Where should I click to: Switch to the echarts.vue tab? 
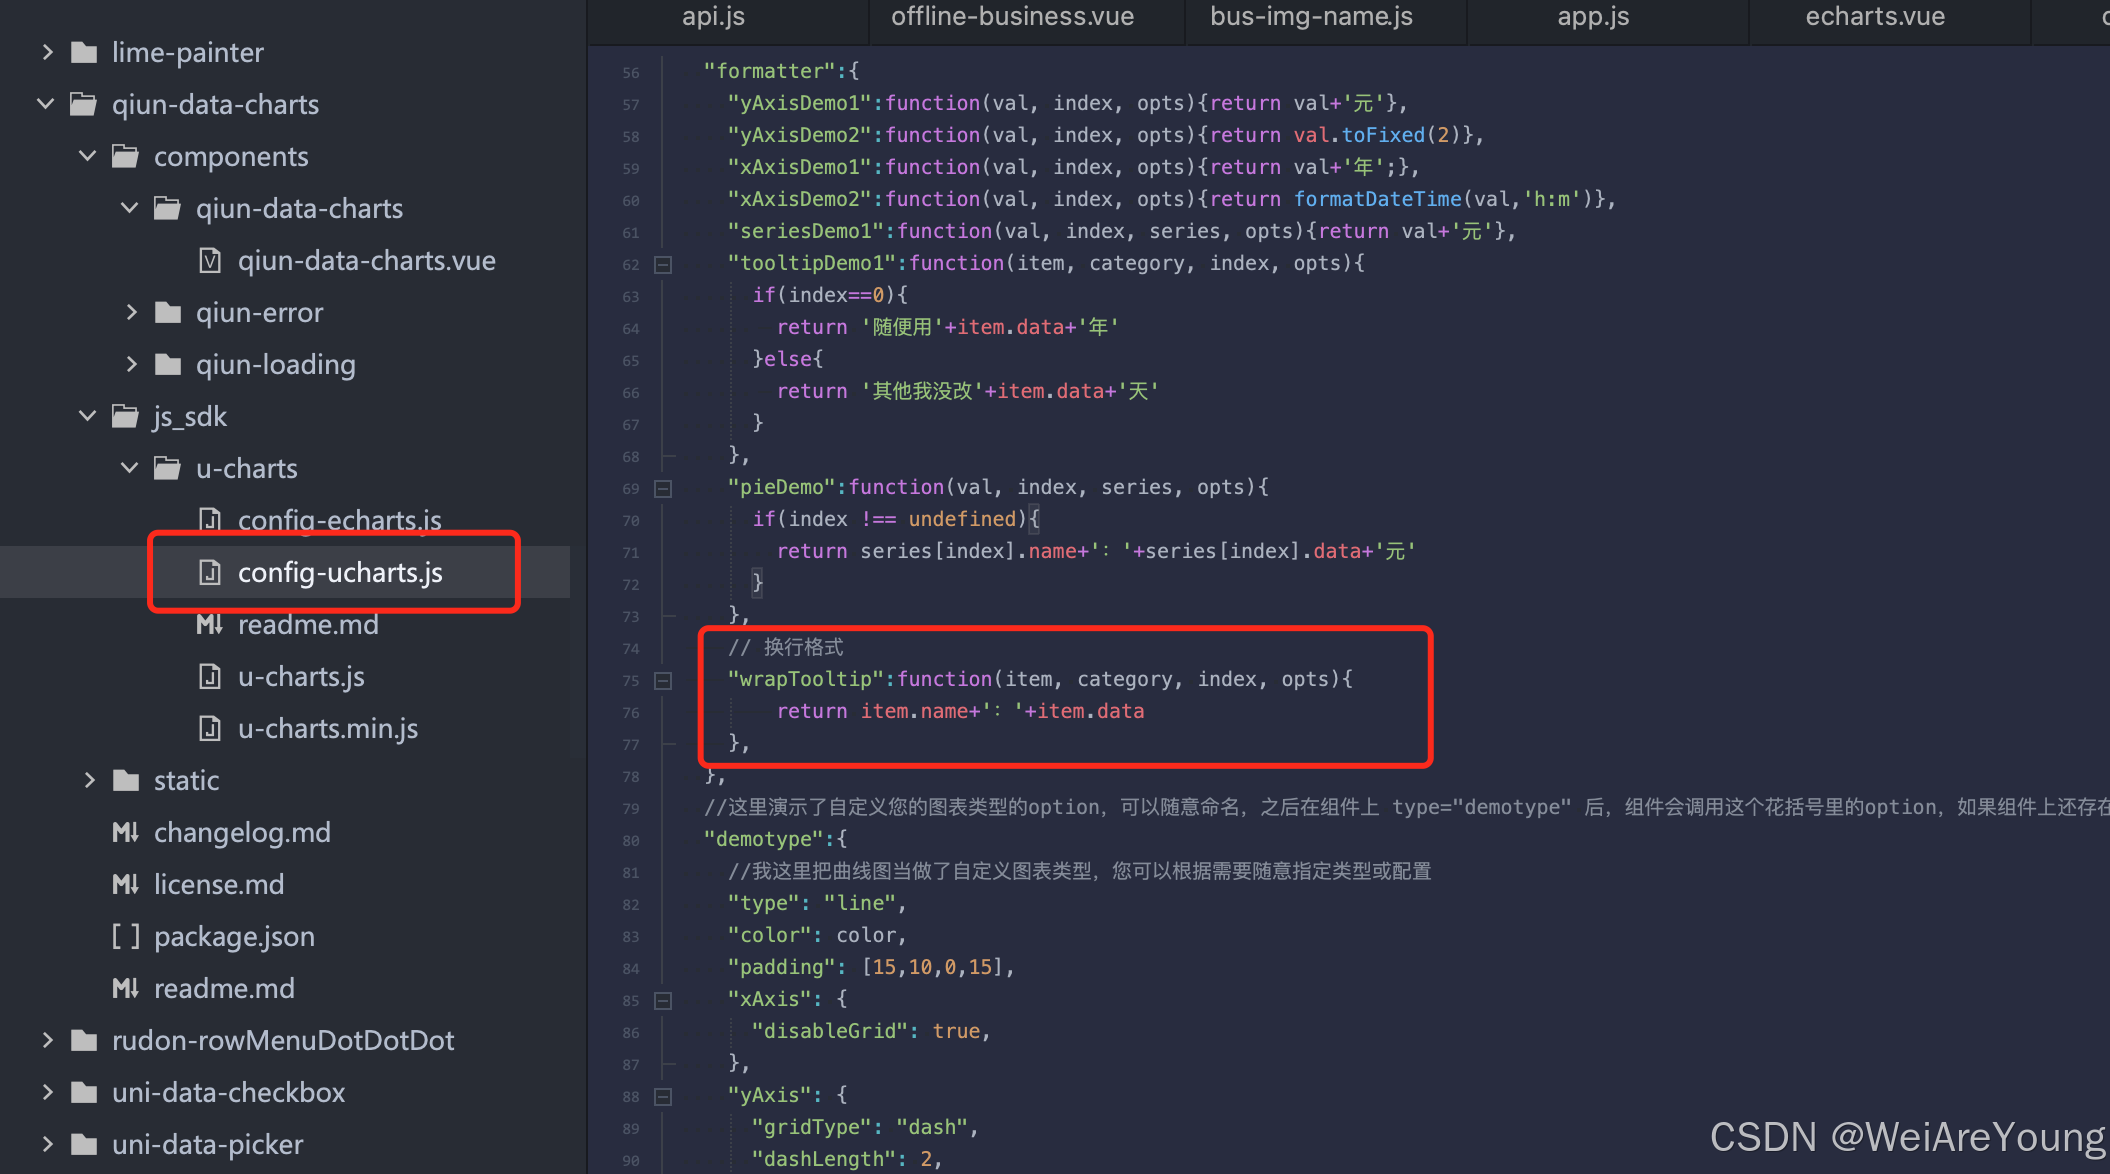coord(1875,17)
